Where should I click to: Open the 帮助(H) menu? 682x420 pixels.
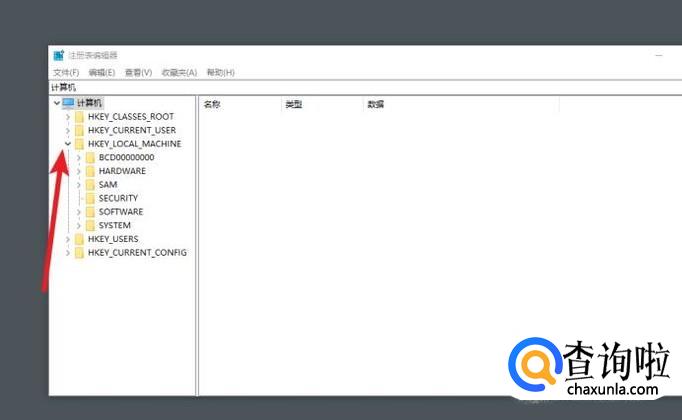(221, 72)
